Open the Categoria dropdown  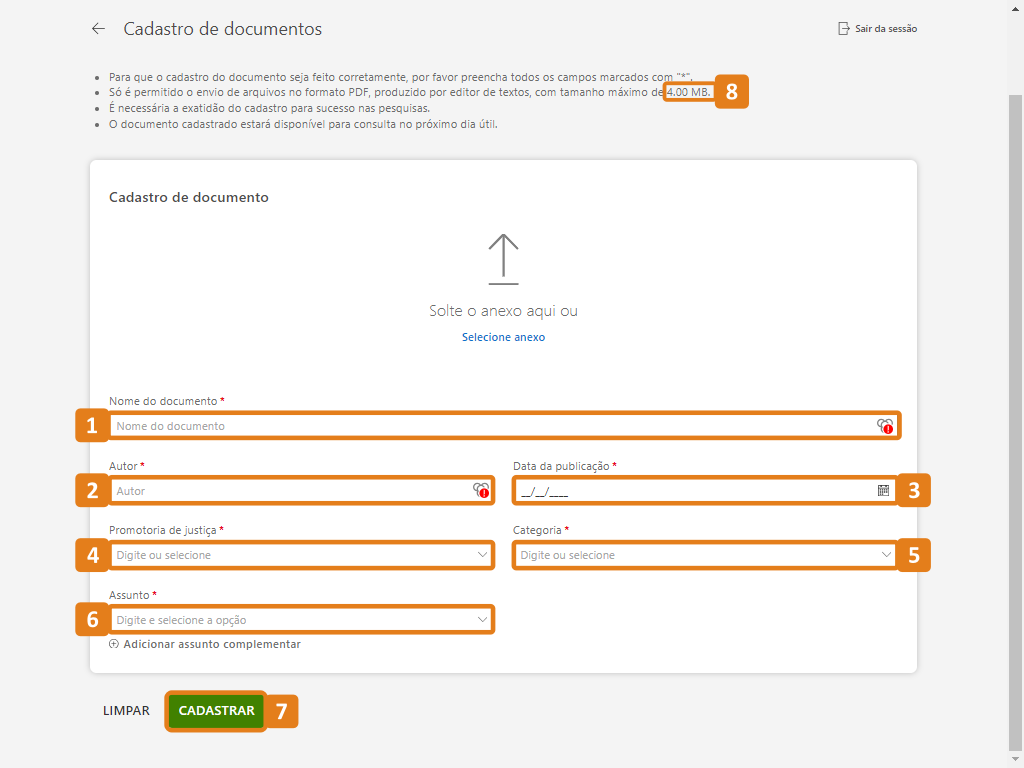coord(886,555)
